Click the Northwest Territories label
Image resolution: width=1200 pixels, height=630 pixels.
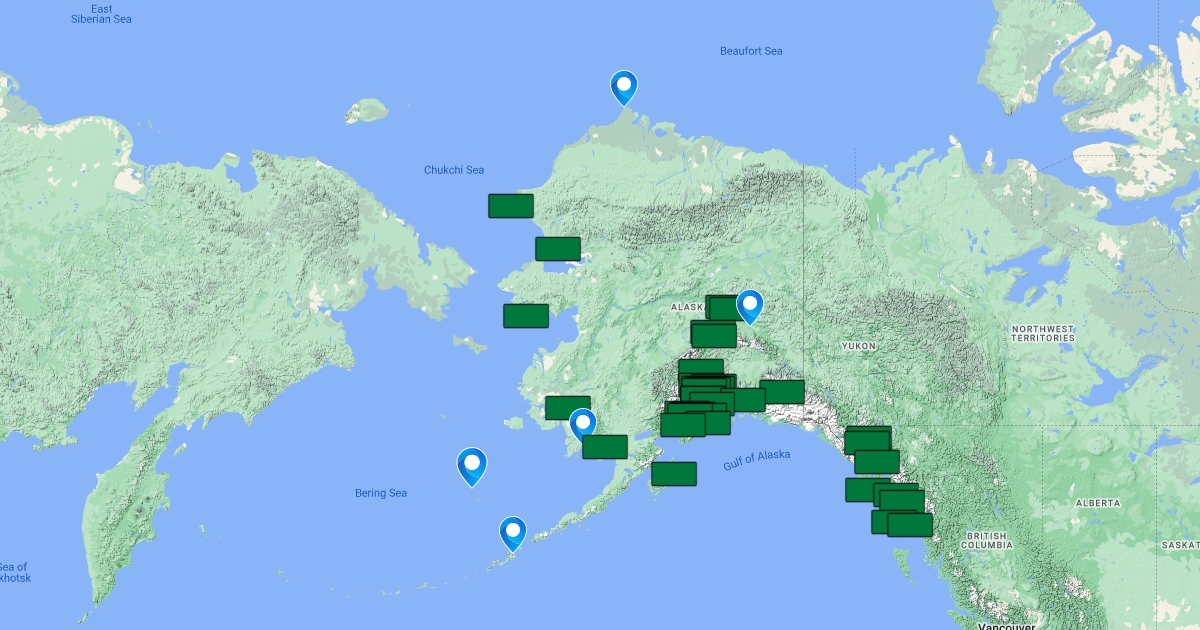(x=1042, y=333)
